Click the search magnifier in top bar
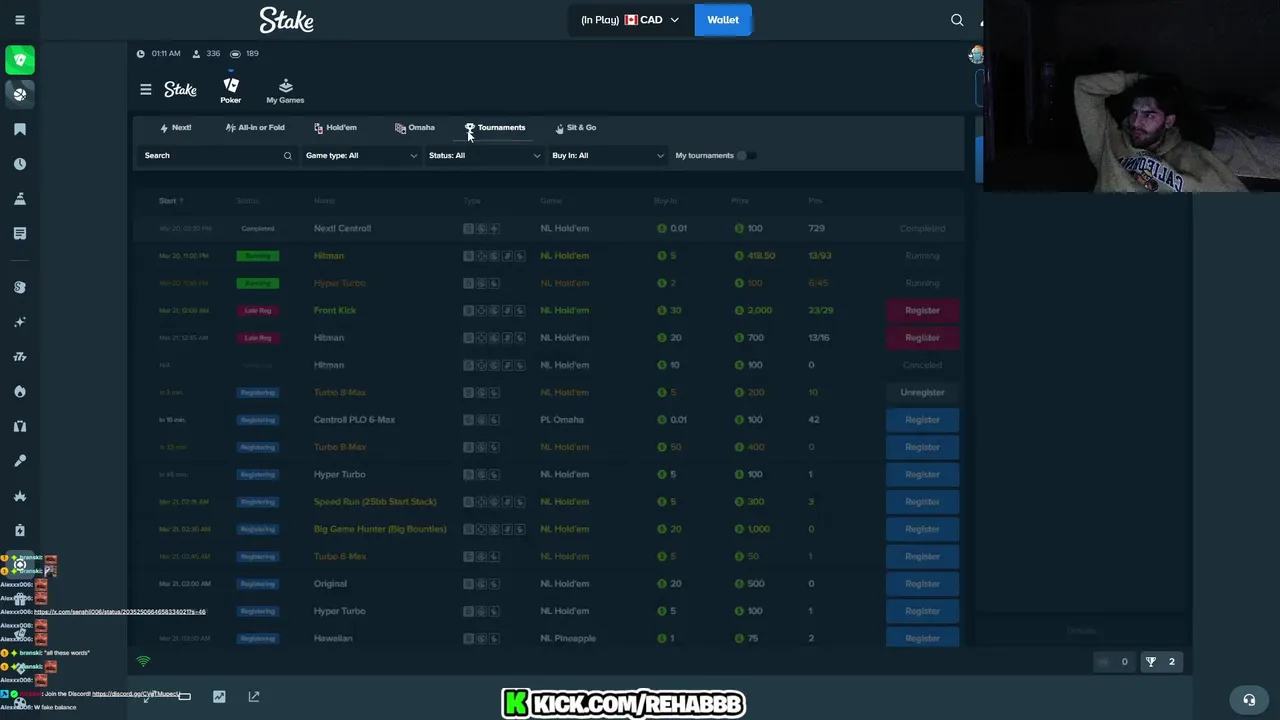Viewport: 1280px width, 720px height. [957, 20]
